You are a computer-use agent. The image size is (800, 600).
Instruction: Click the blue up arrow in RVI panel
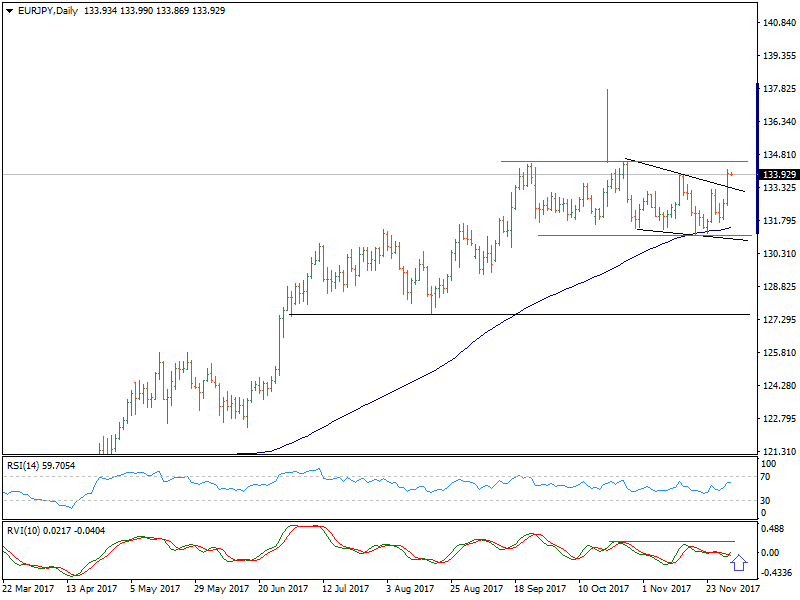point(739,563)
